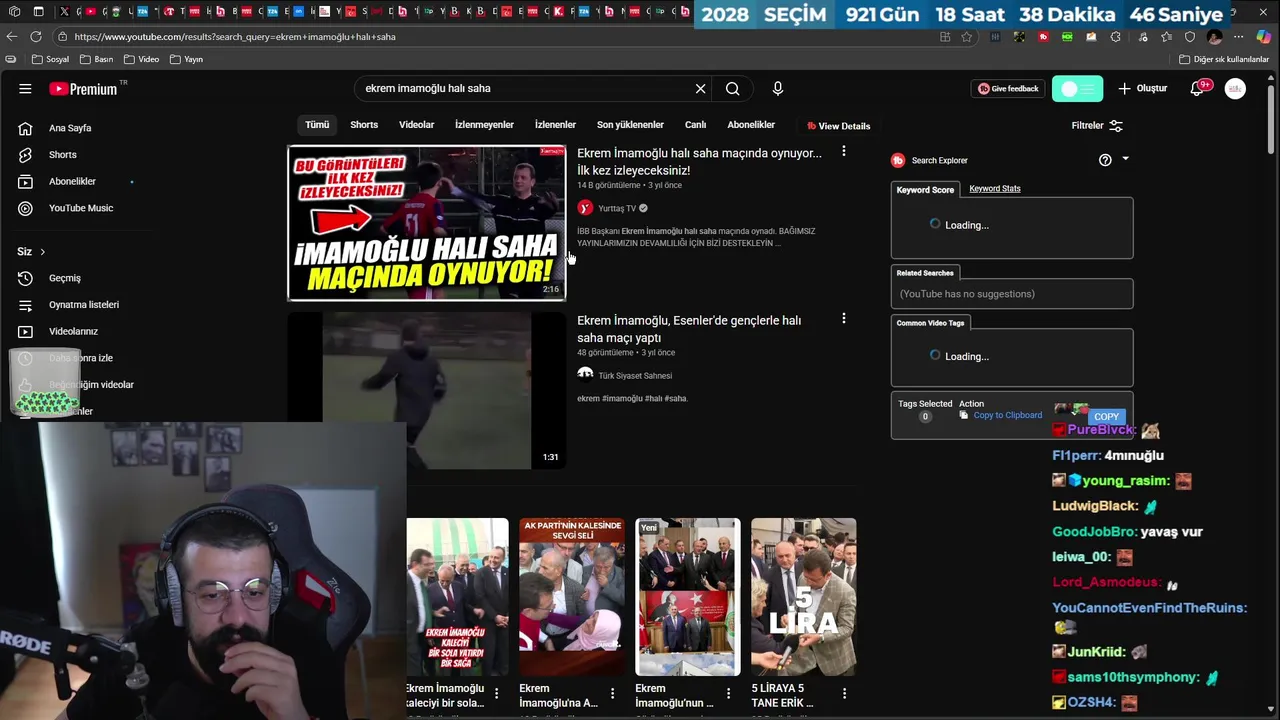Open Ana Sayfa in the sidebar
Screen dimensions: 1280x720
[70, 128]
